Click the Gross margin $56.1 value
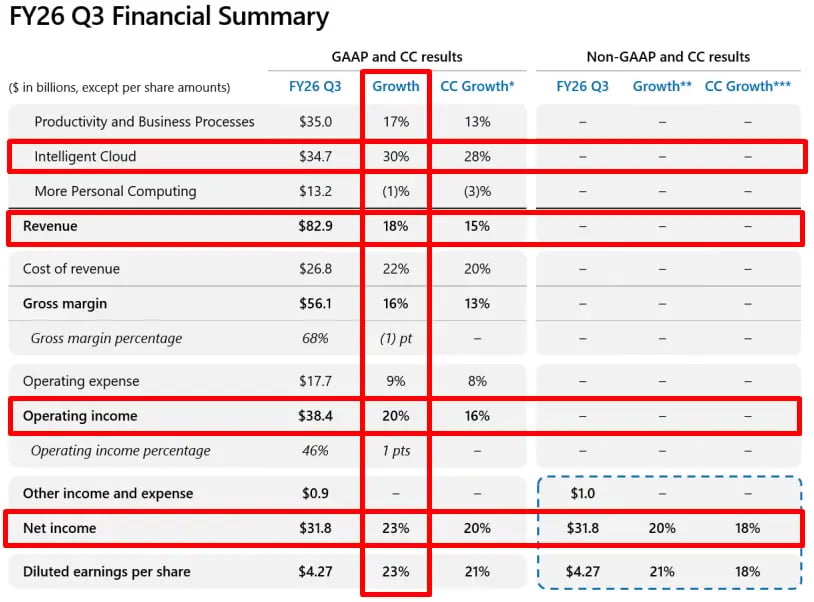 315,303
